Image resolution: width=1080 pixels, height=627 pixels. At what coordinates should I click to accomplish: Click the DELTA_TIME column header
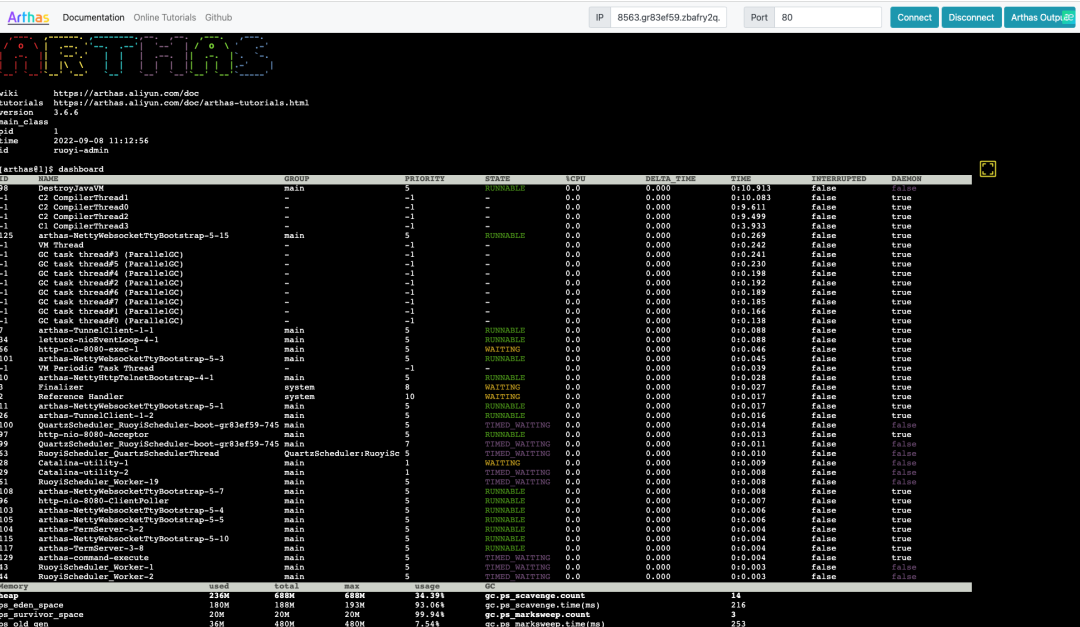670,178
